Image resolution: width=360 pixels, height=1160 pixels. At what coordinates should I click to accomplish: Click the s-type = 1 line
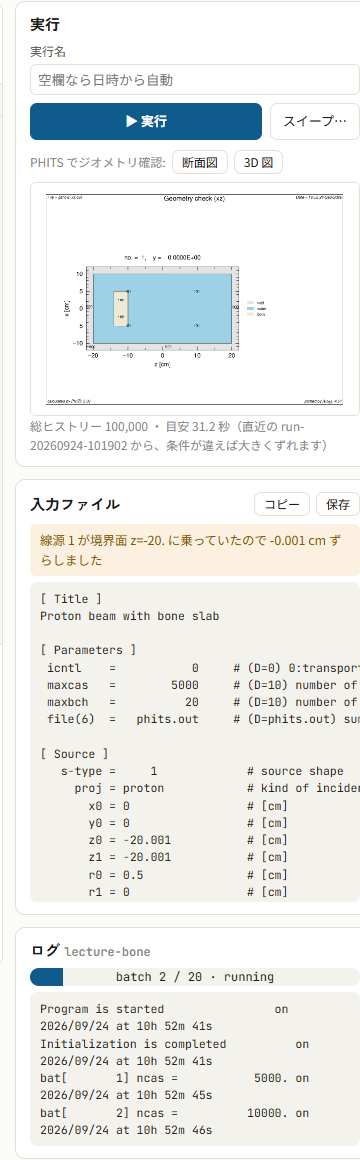pyautogui.click(x=200, y=771)
